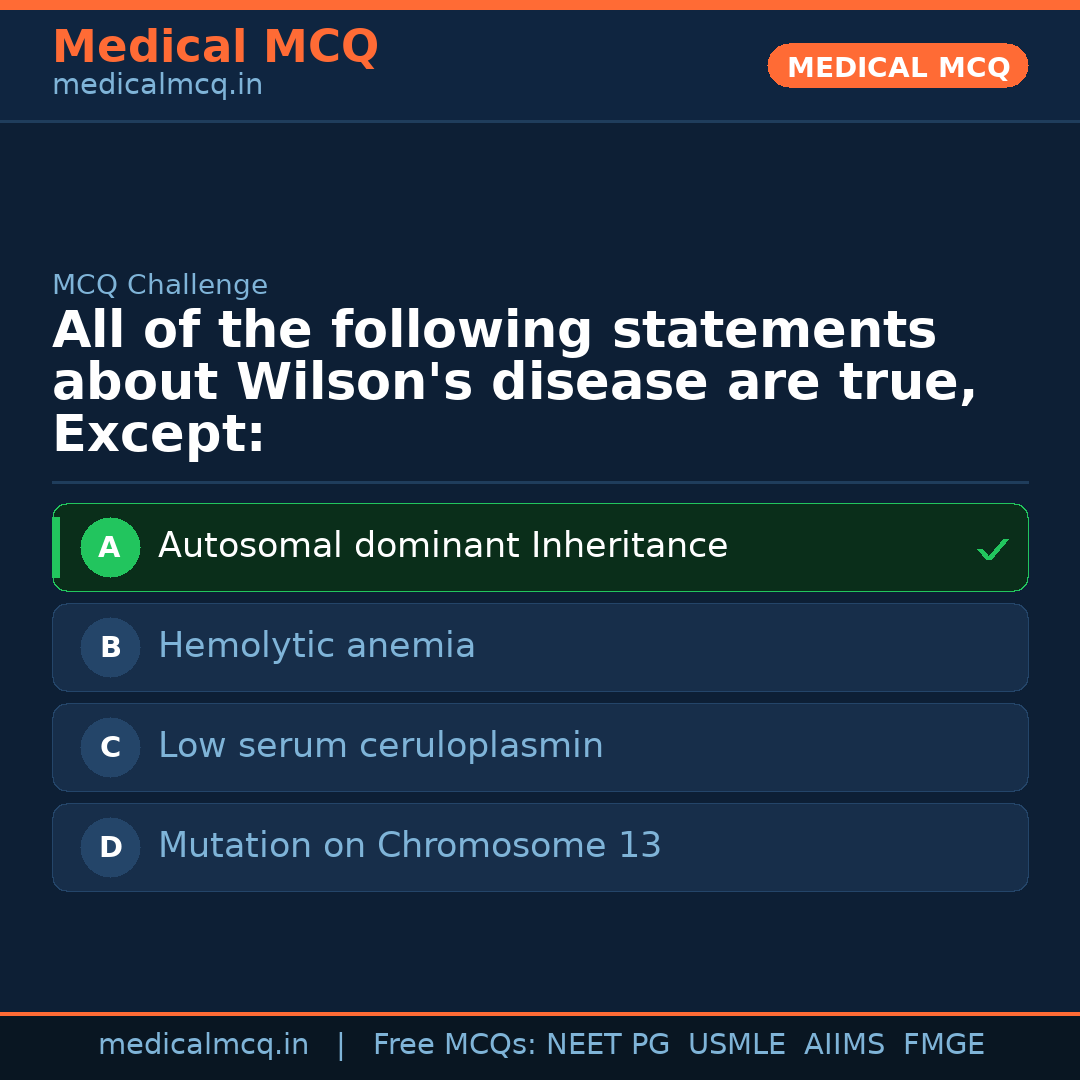Image resolution: width=1080 pixels, height=1080 pixels.
Task: Click the "Free MCQs:" footer label
Action: pyautogui.click(x=455, y=1045)
